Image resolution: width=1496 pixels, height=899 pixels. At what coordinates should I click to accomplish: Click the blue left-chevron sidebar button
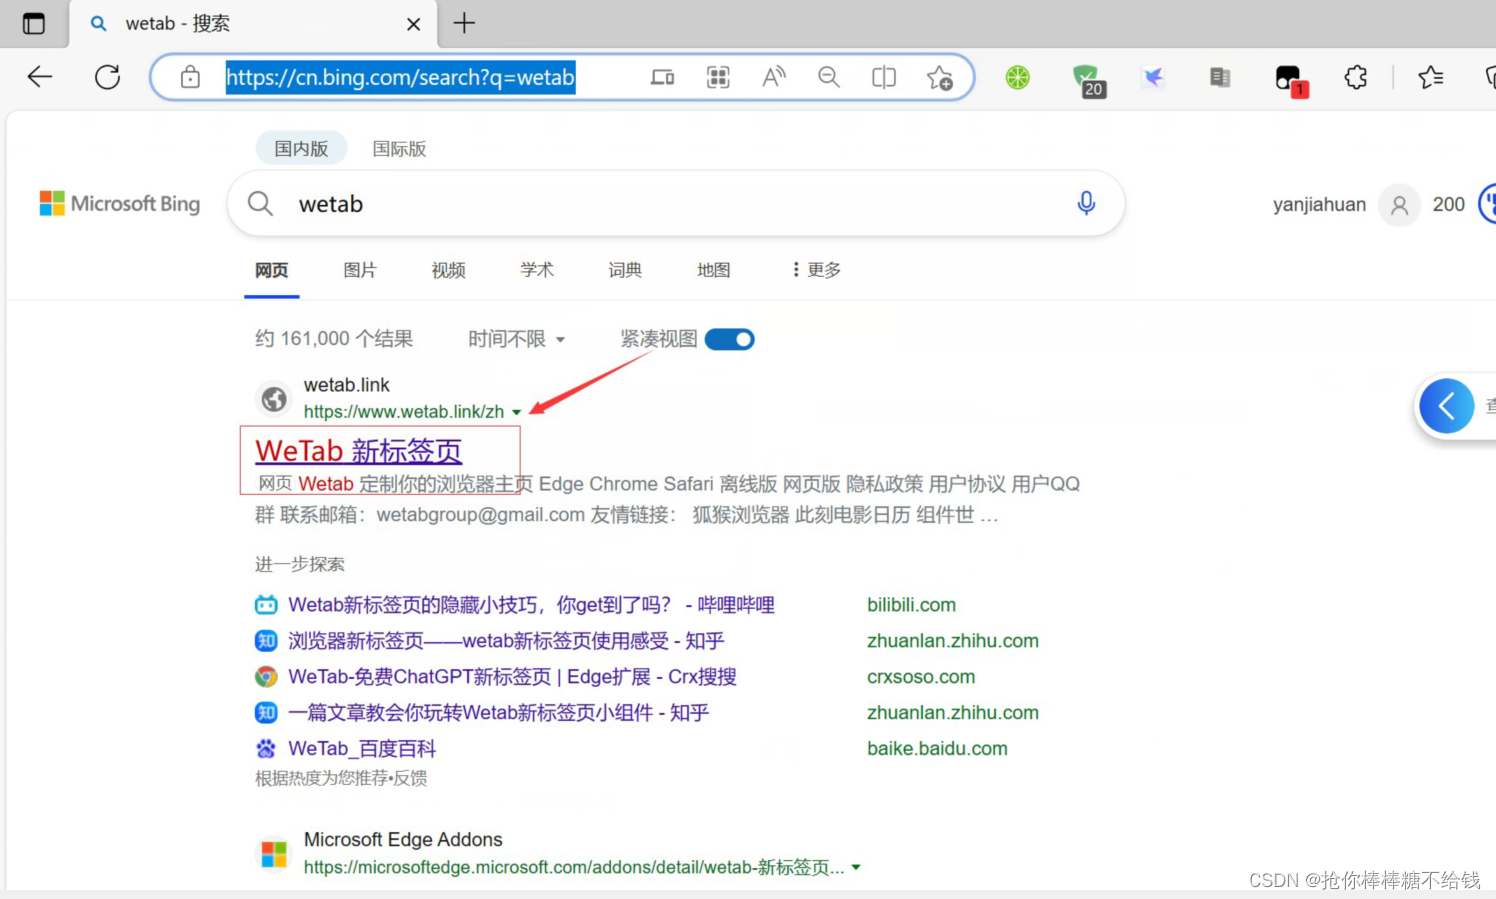[x=1446, y=406]
